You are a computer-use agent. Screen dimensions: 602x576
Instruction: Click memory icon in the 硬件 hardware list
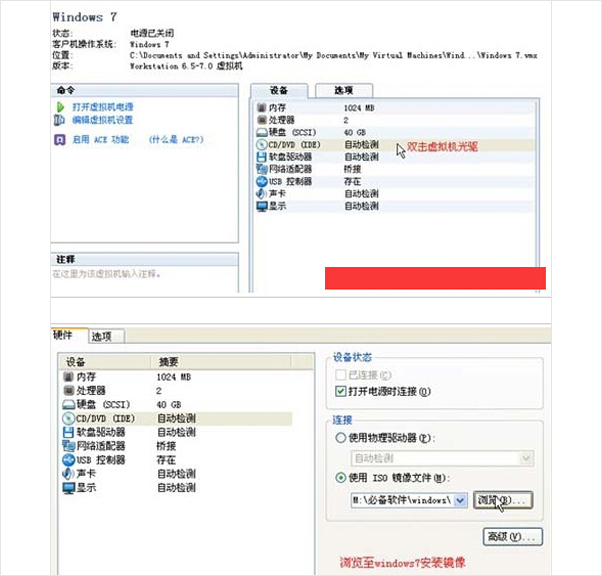click(x=68, y=377)
